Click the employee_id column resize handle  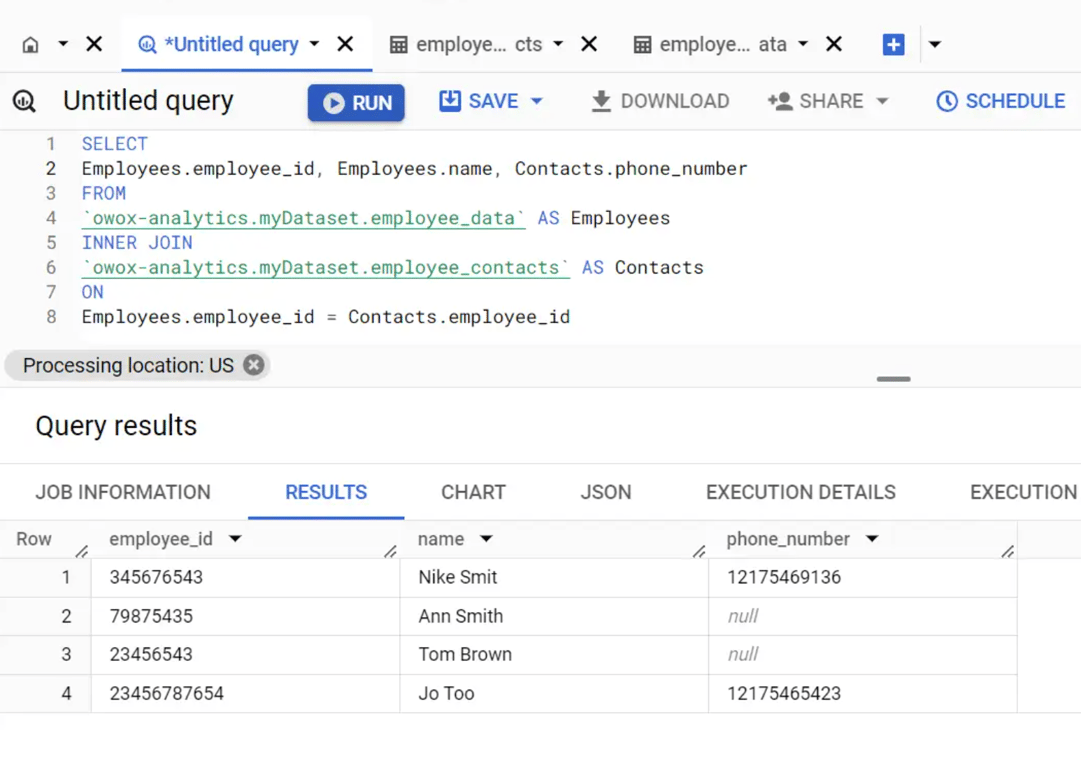click(x=391, y=551)
